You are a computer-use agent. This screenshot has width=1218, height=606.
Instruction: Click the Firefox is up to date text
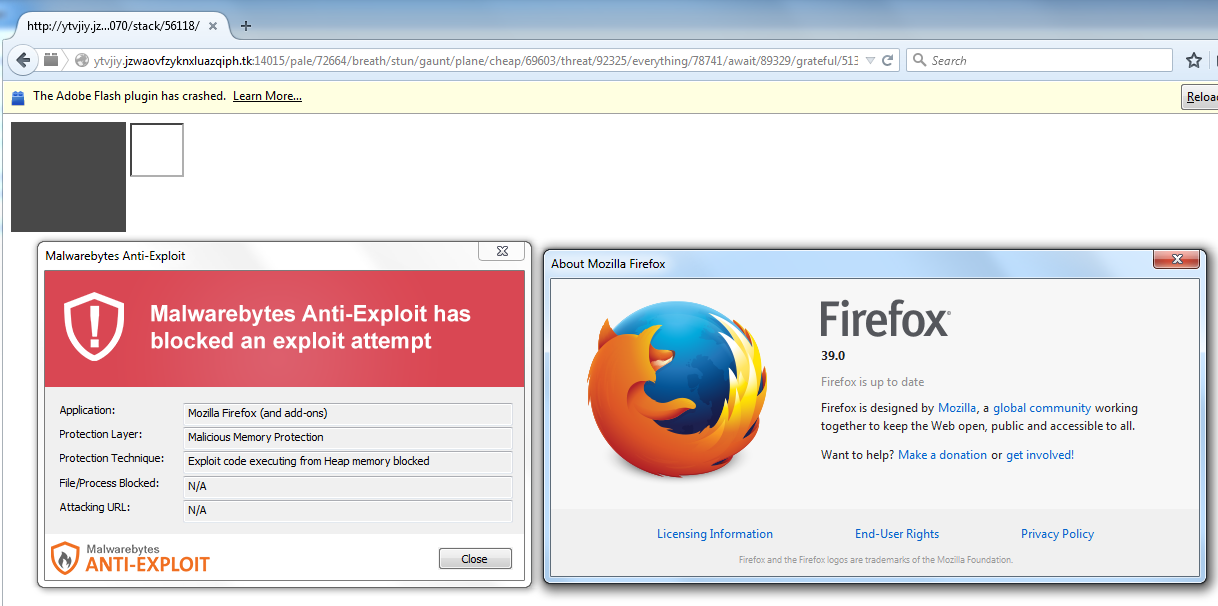pos(873,382)
